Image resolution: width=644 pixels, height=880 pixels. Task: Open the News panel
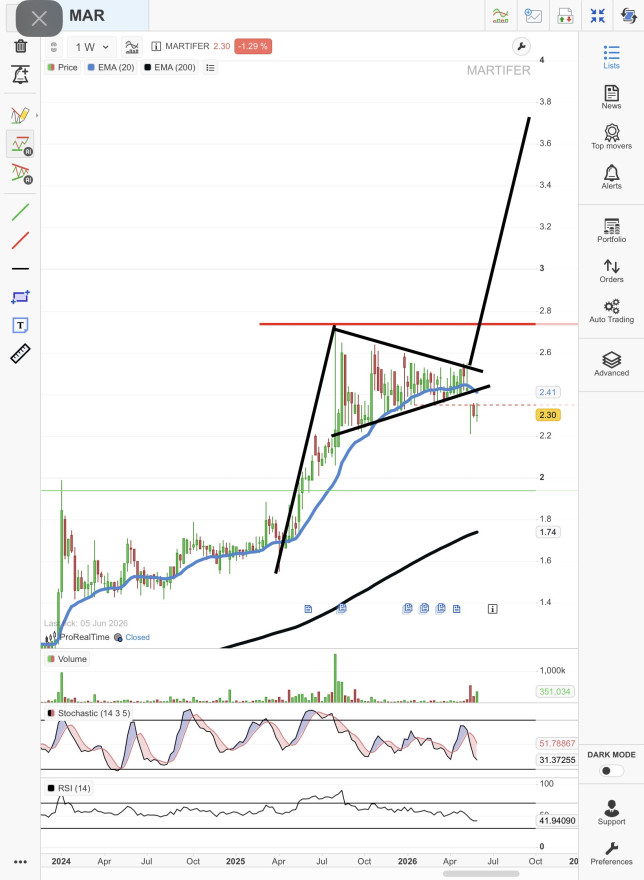click(611, 97)
